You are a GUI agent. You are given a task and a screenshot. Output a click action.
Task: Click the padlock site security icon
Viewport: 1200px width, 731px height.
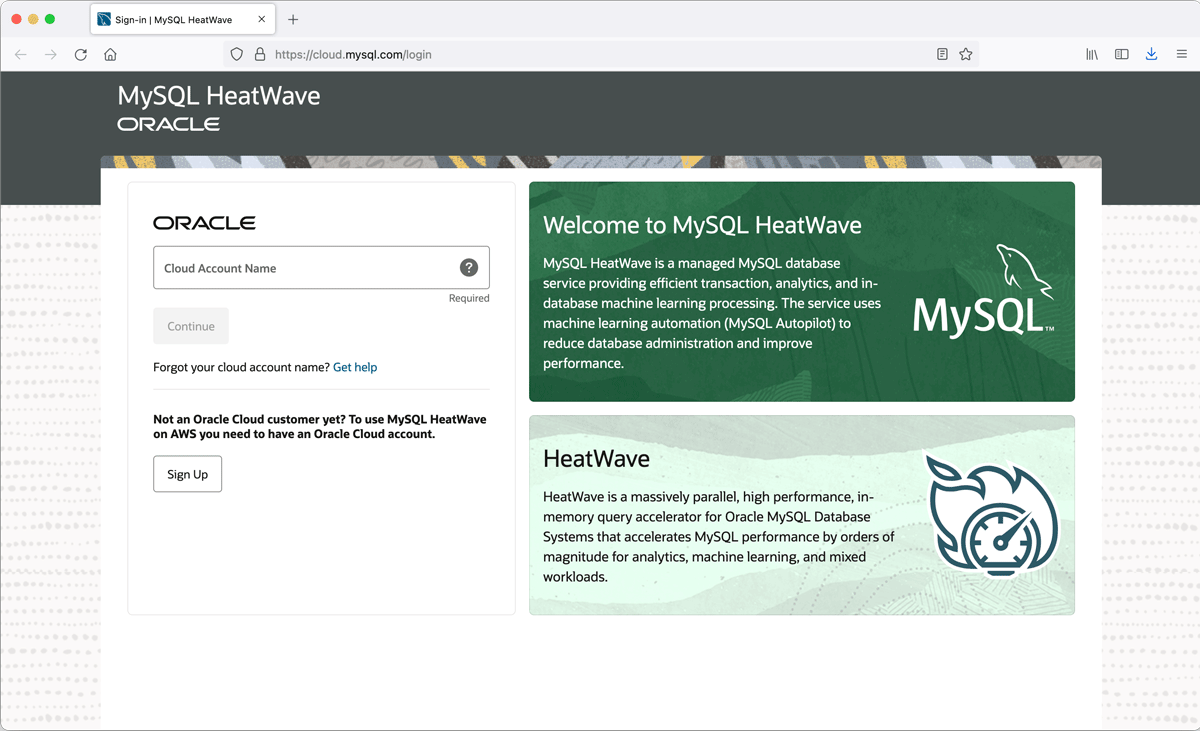[260, 54]
